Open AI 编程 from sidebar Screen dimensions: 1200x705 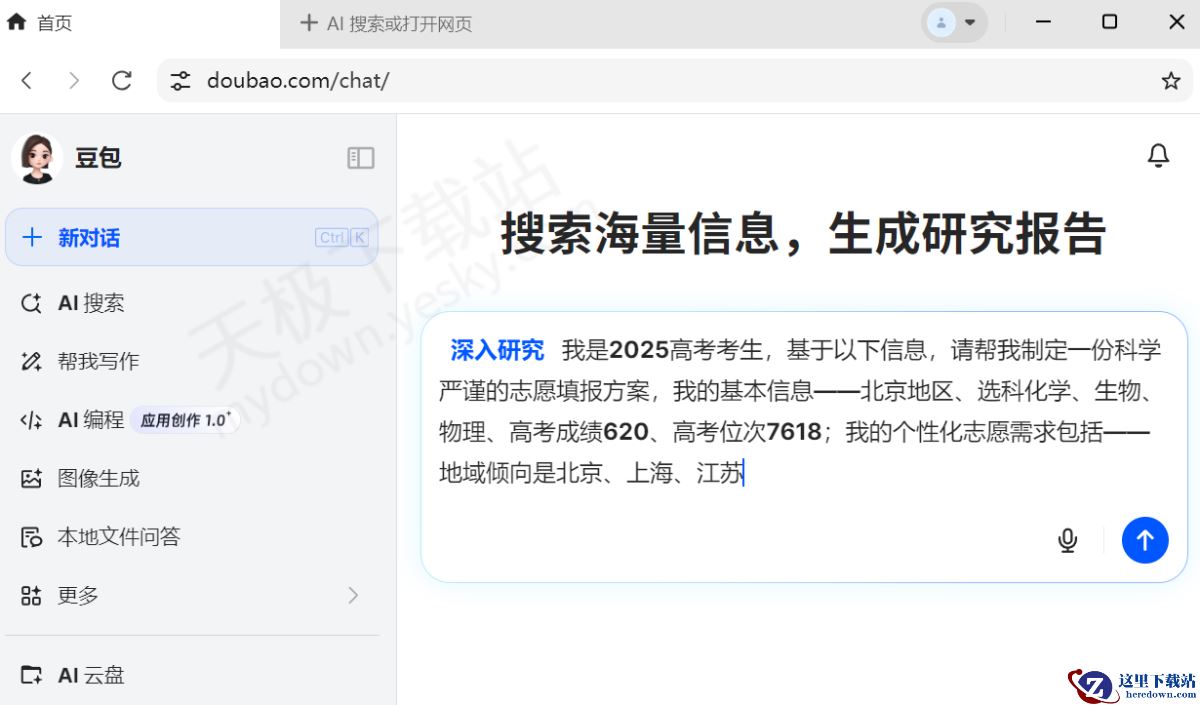click(191, 420)
